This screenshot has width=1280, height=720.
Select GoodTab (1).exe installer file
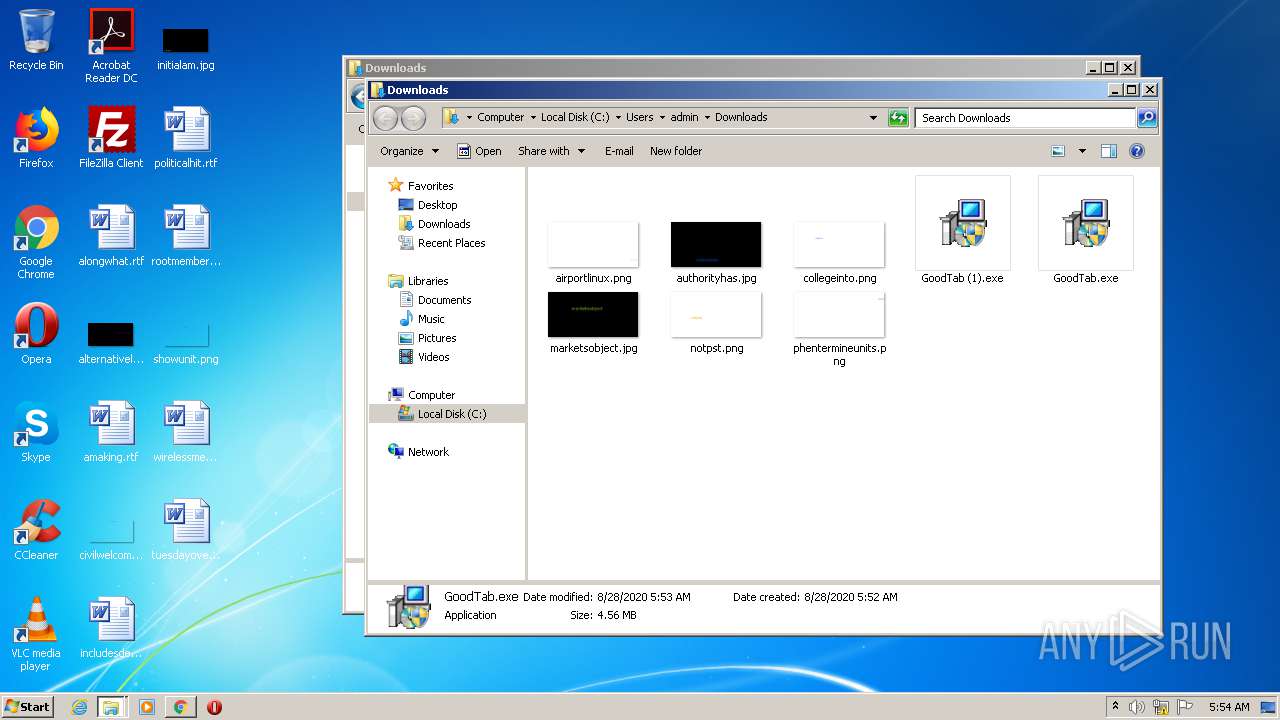click(x=962, y=231)
